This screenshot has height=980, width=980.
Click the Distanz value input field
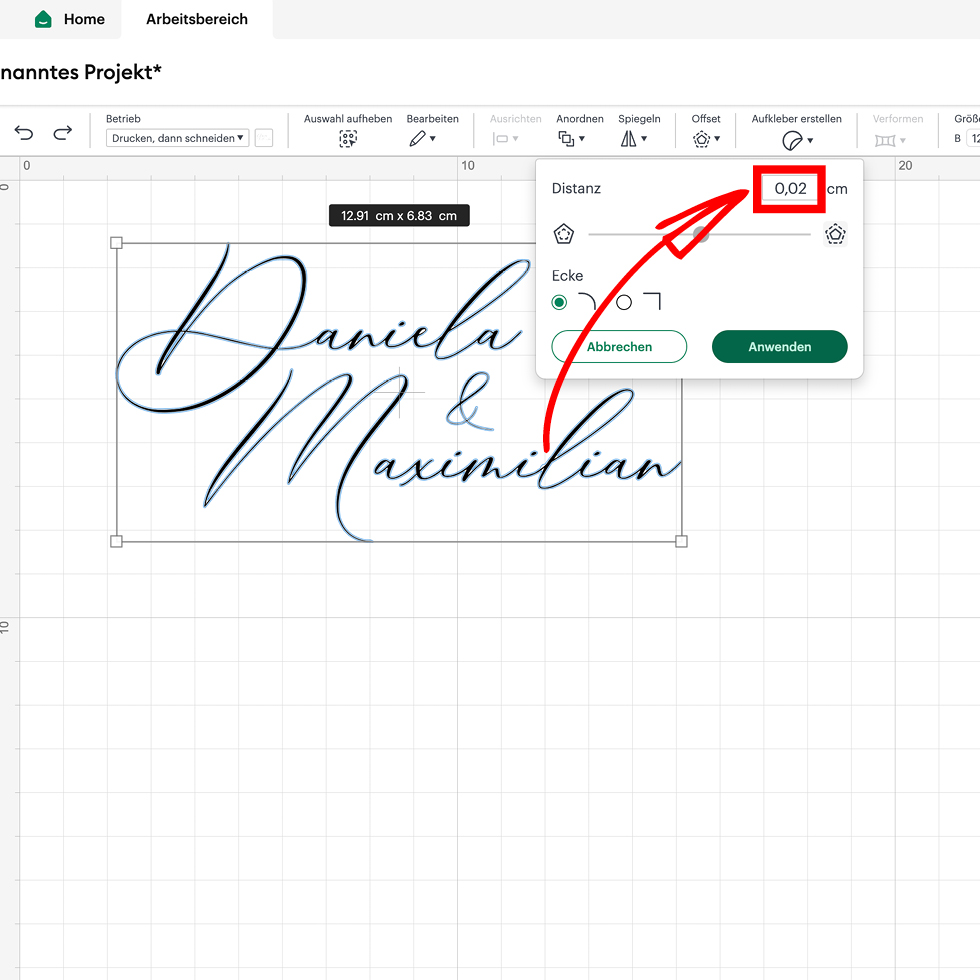click(790, 189)
